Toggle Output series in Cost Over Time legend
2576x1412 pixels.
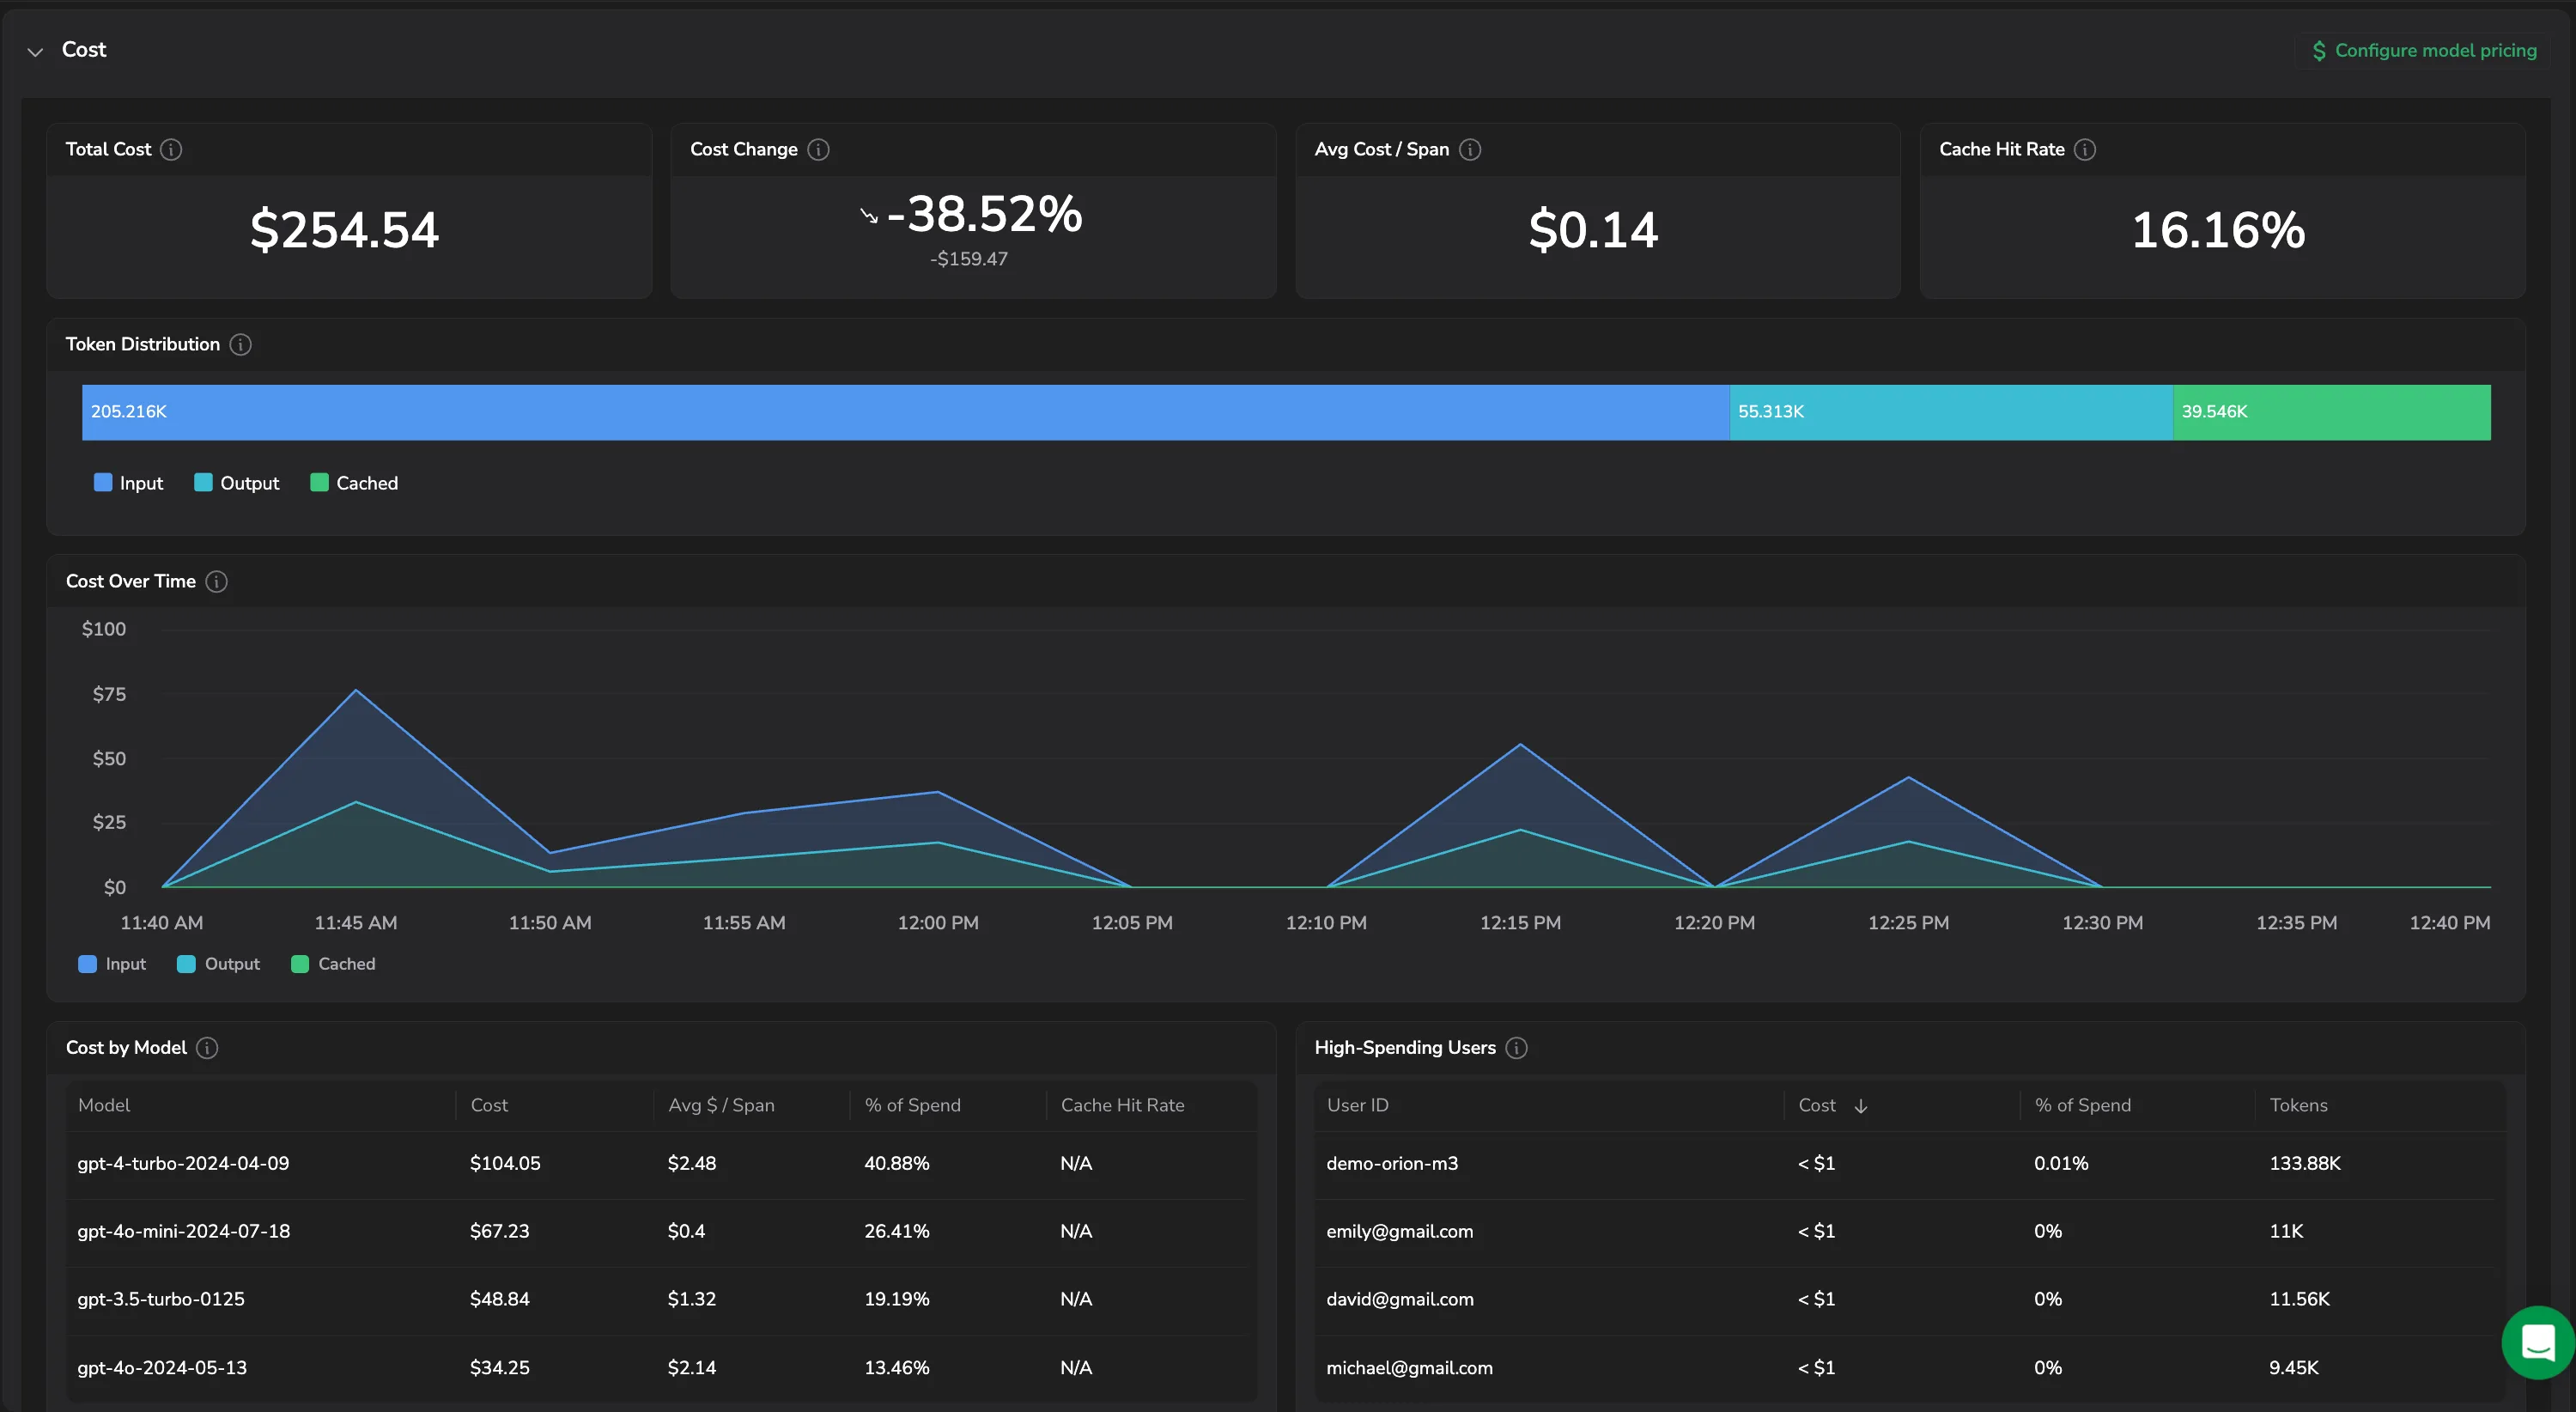218,964
